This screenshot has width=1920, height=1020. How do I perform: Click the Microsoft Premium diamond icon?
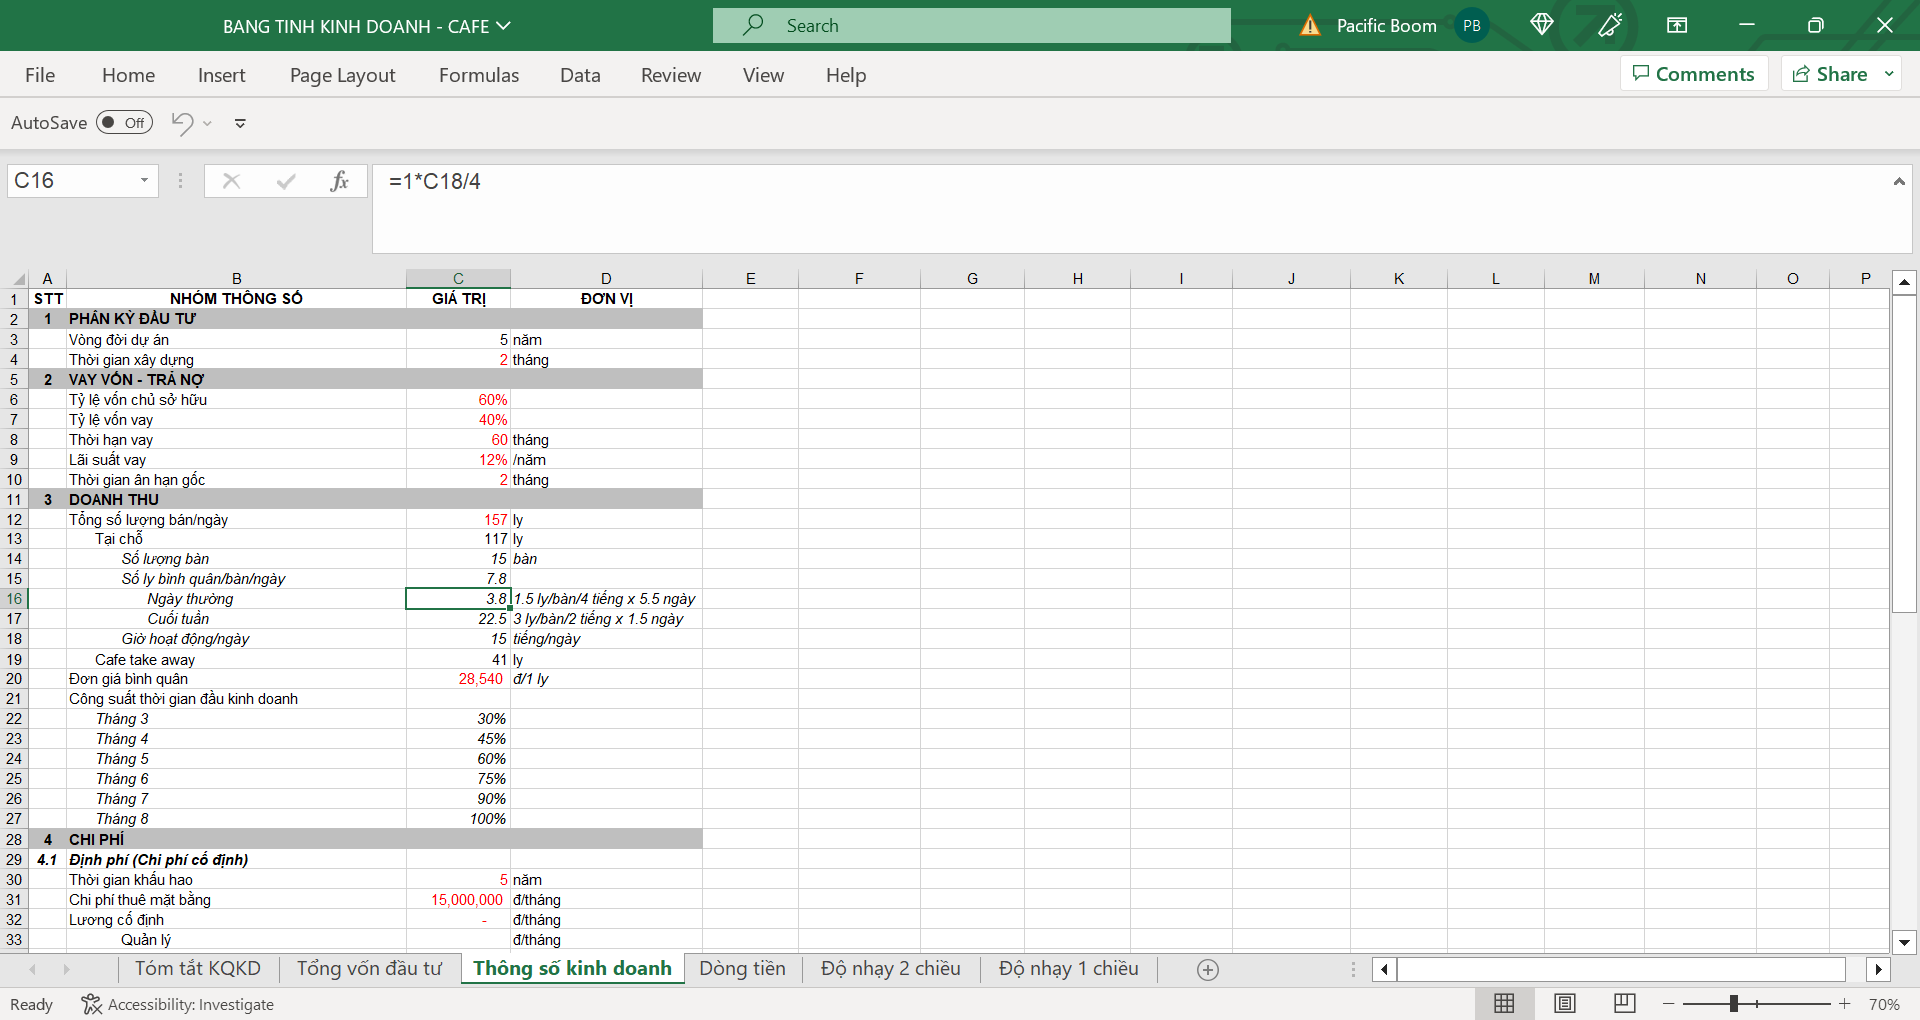[1541, 25]
